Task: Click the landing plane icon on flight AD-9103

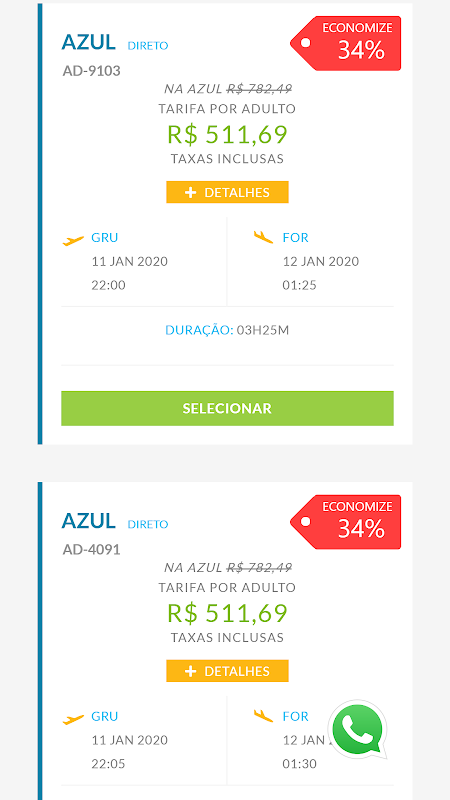Action: tap(263, 237)
